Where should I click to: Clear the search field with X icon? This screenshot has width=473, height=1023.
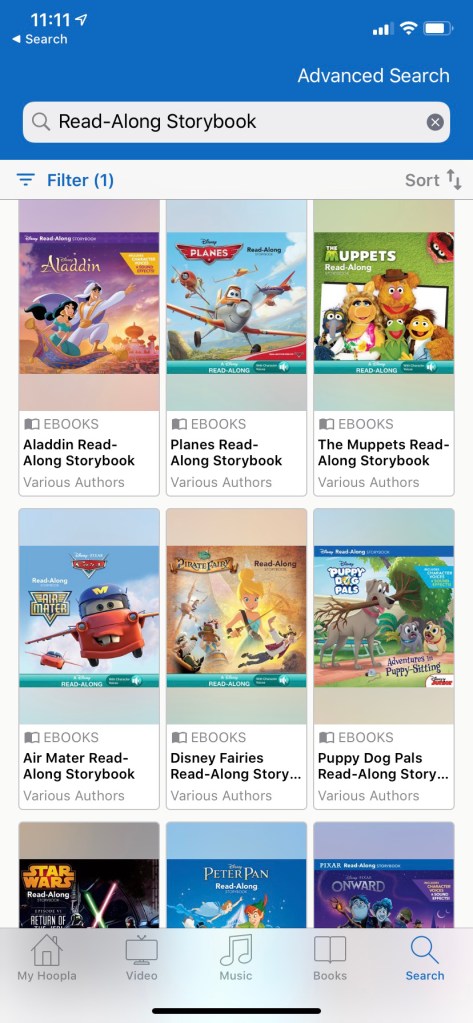(435, 122)
